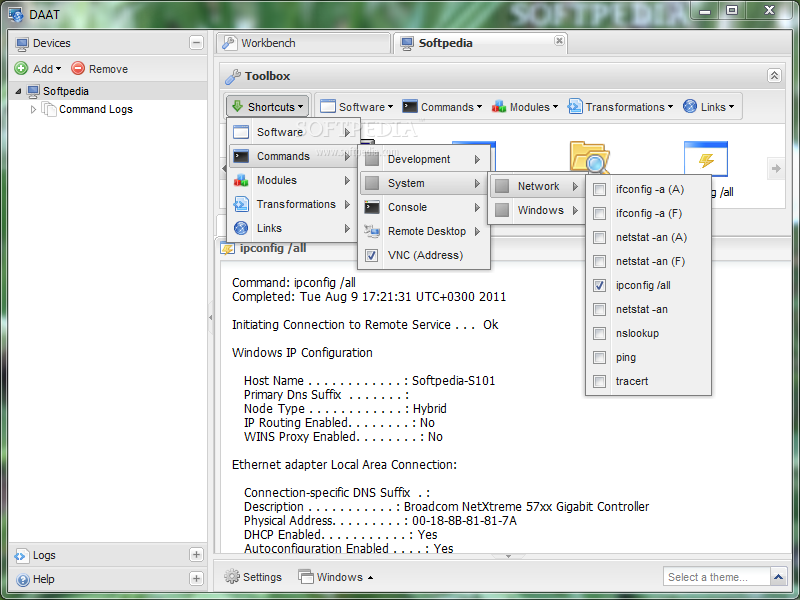Click the Links globe icon in toolbar
The image size is (800, 600).
690,106
